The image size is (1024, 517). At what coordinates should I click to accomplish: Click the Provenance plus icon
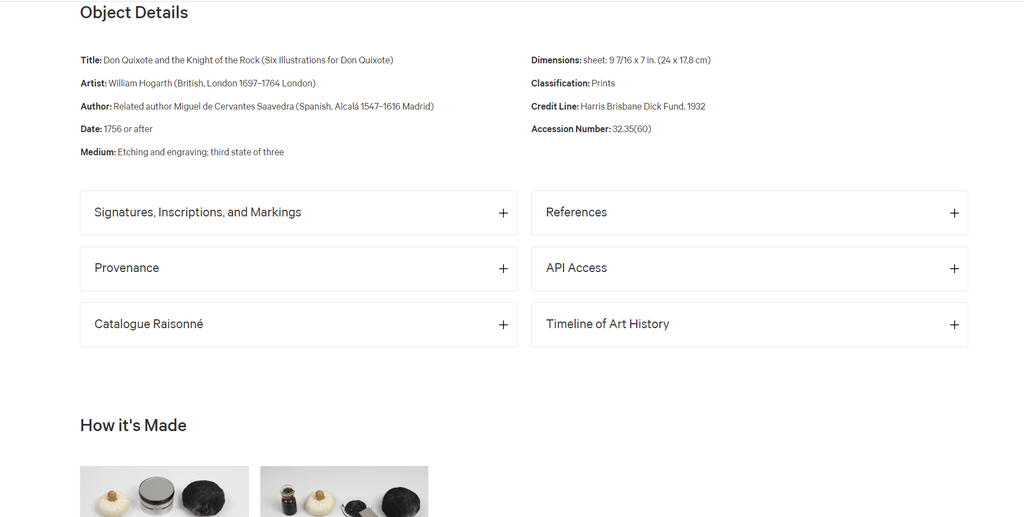pos(503,268)
